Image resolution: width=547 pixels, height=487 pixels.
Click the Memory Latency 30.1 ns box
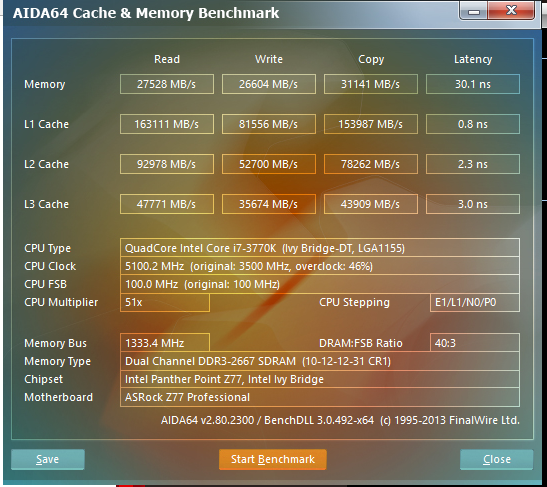[x=473, y=84]
